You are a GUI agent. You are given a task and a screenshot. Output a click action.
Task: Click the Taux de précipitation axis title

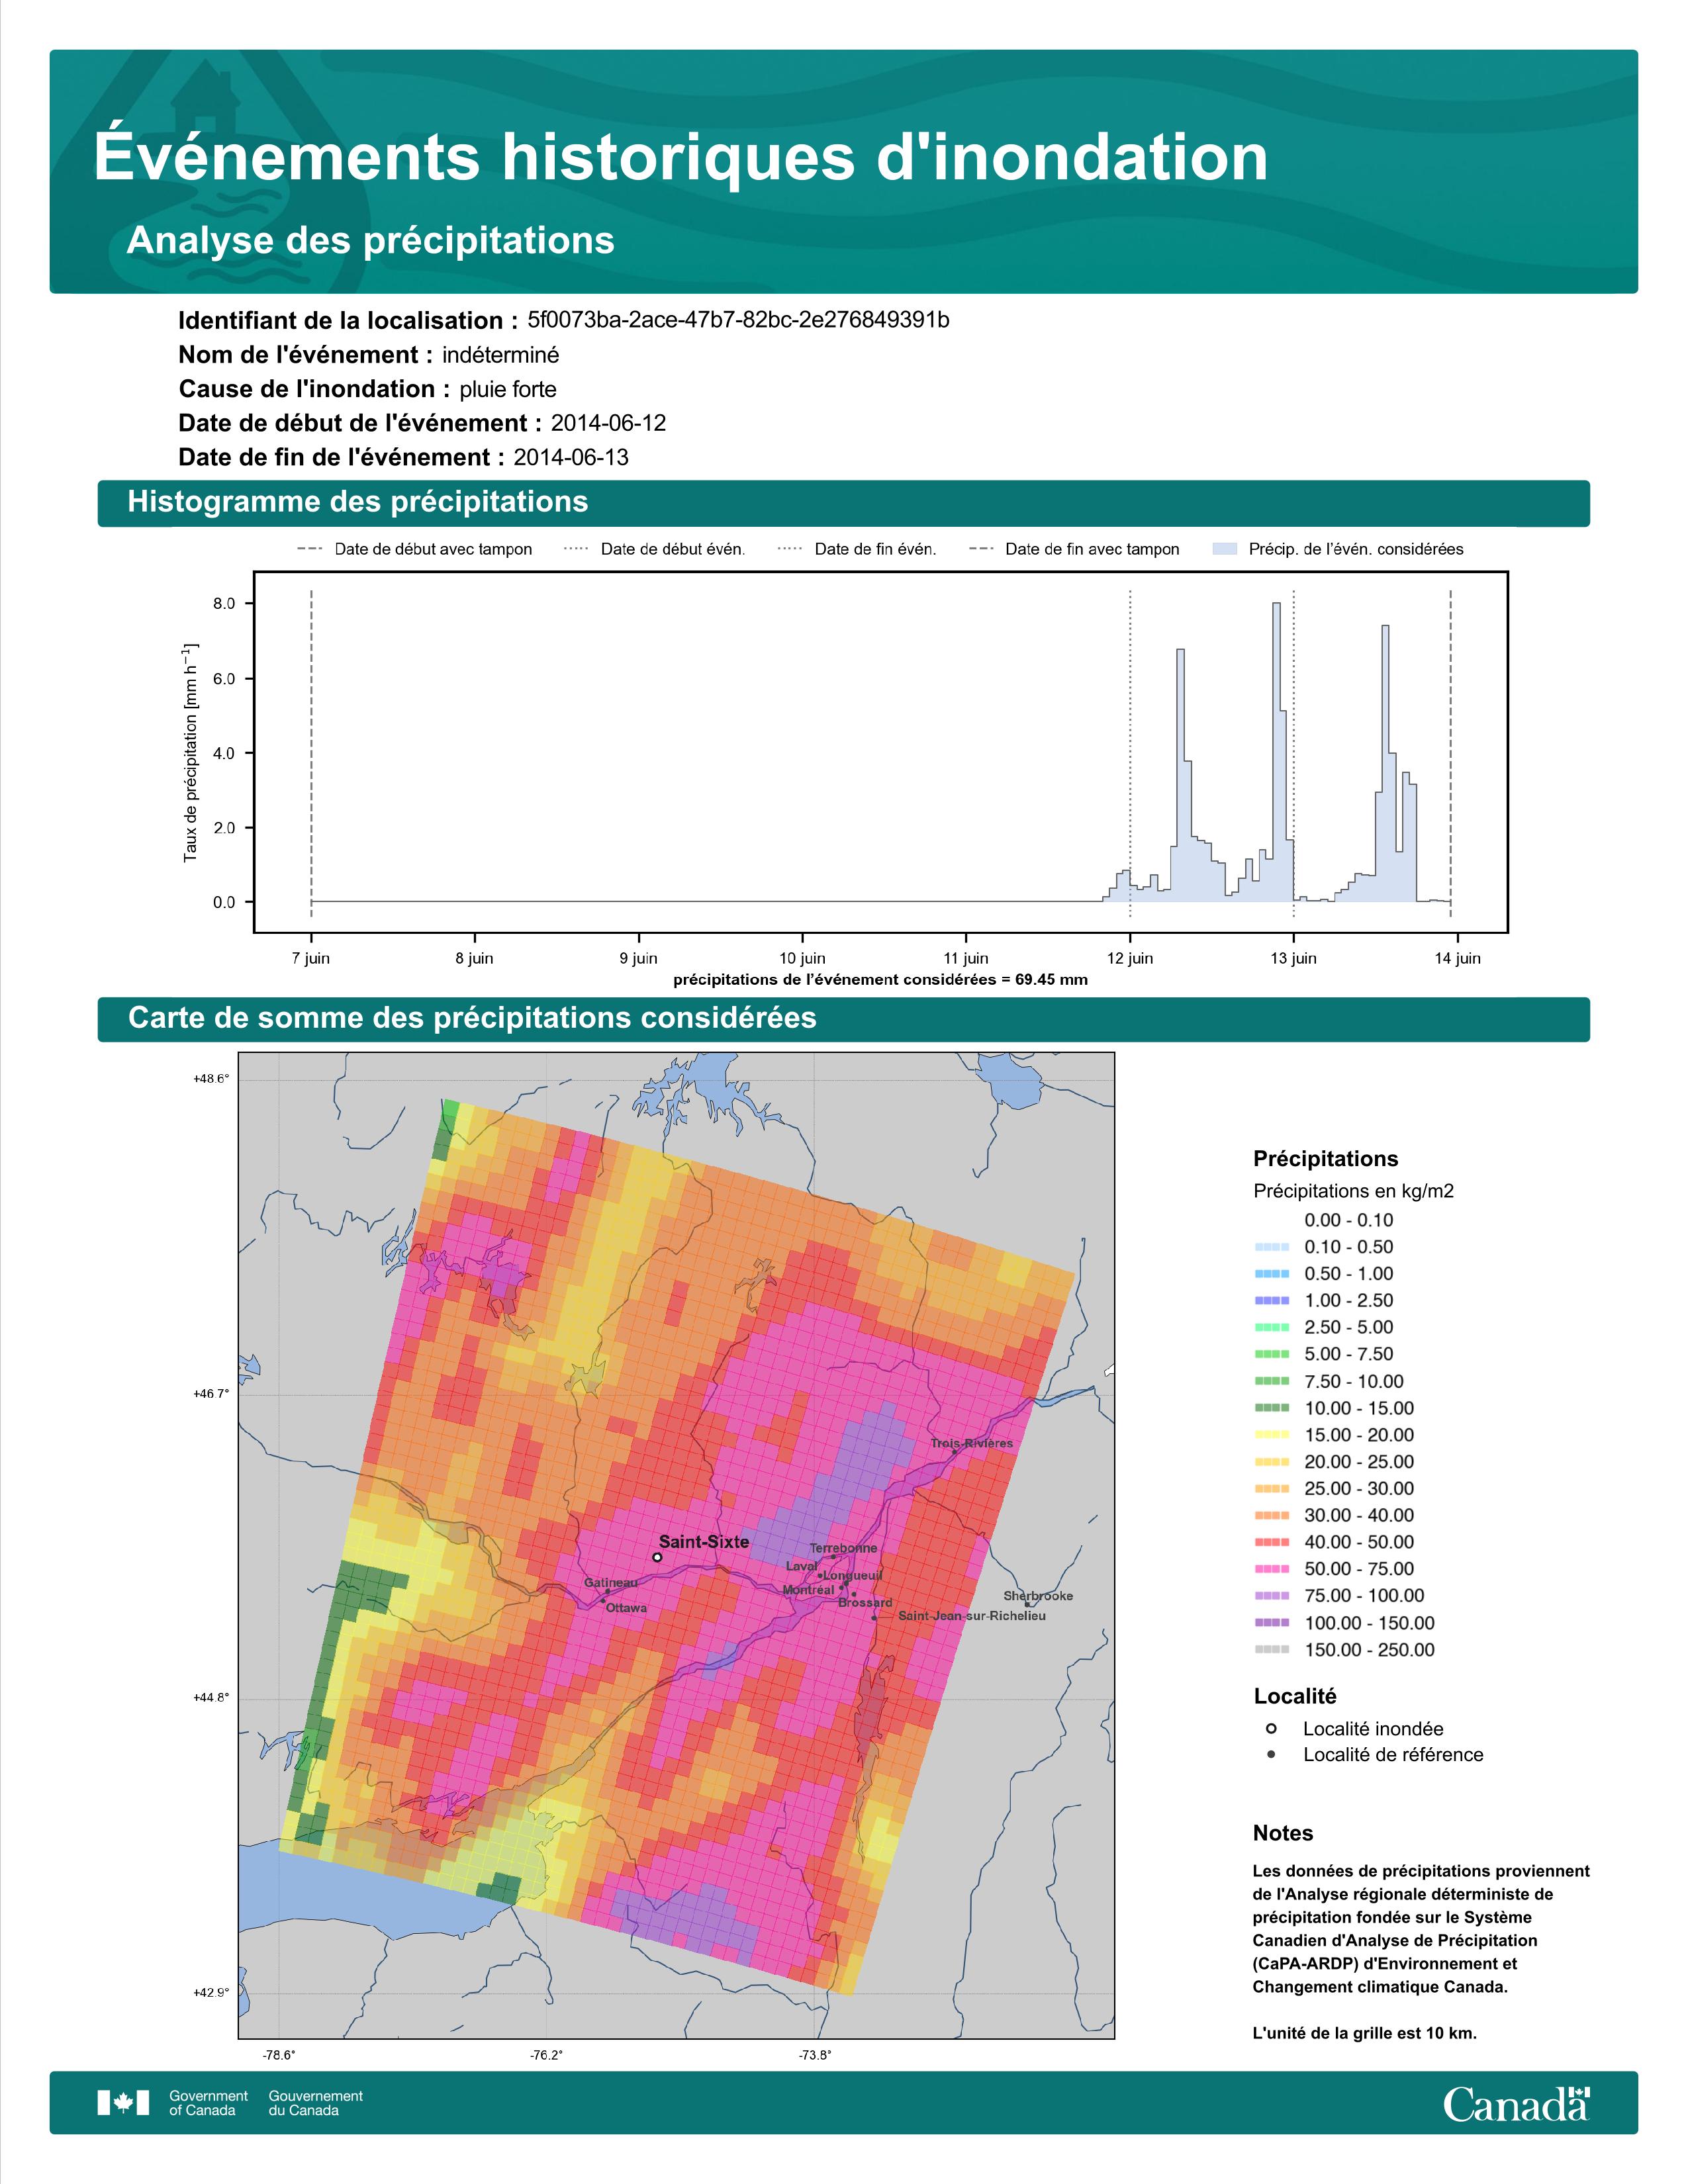click(190, 752)
